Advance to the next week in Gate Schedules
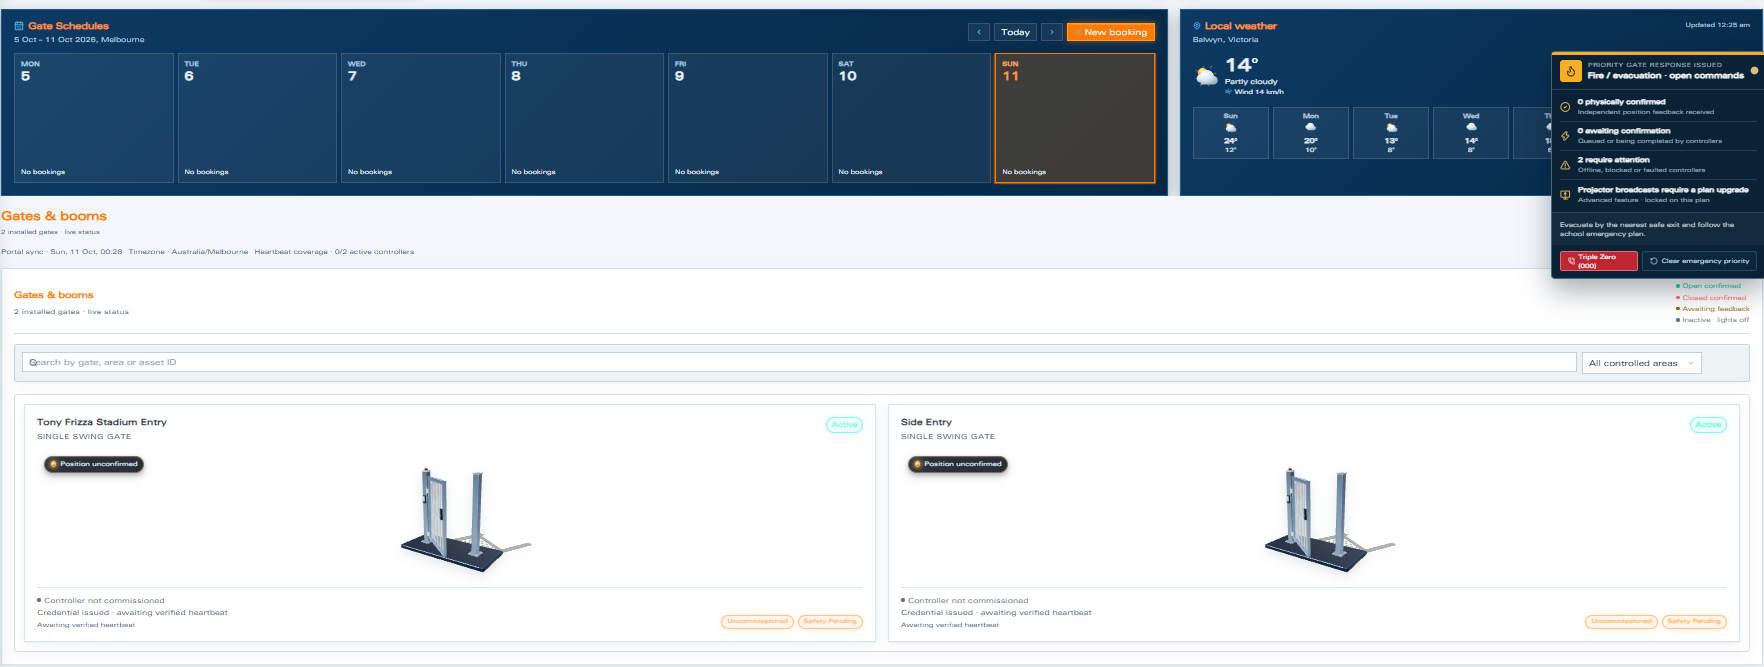 point(1052,32)
